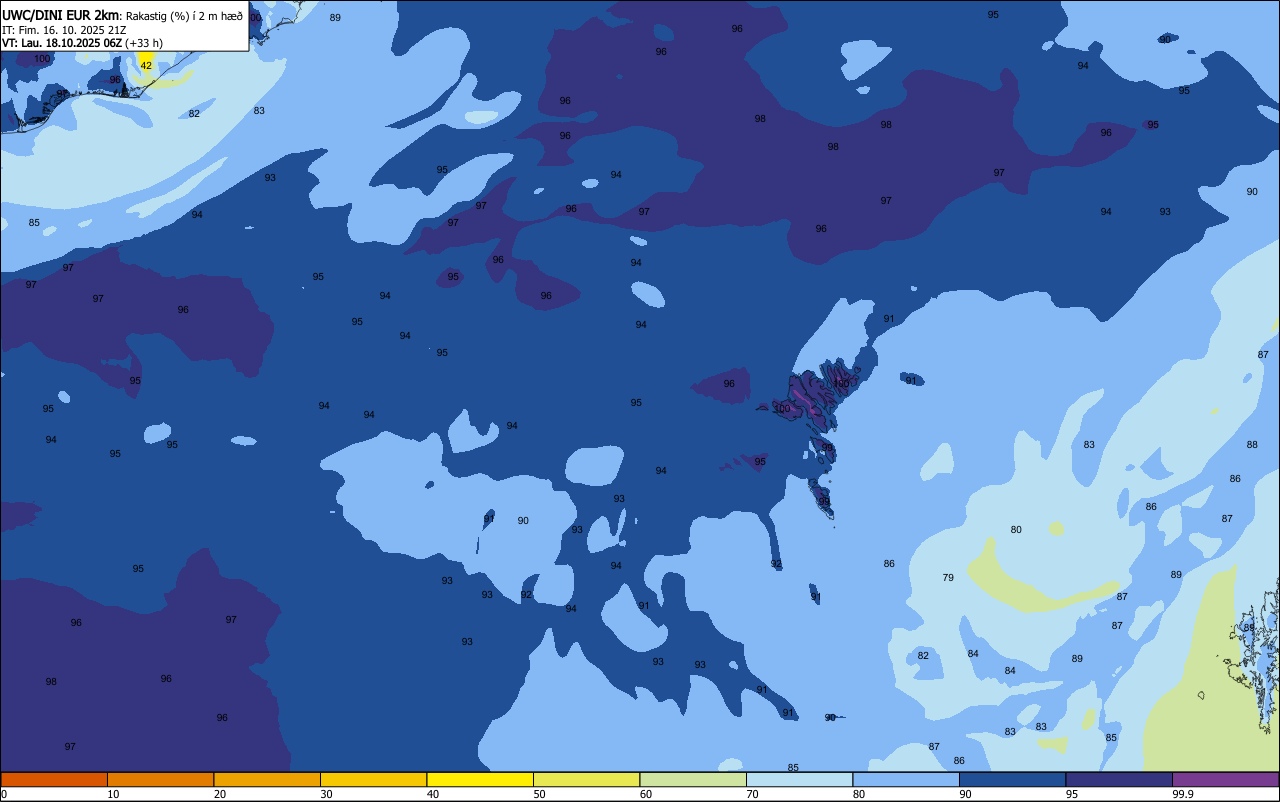Click the '42' humidity value on yellow patch

pos(146,65)
